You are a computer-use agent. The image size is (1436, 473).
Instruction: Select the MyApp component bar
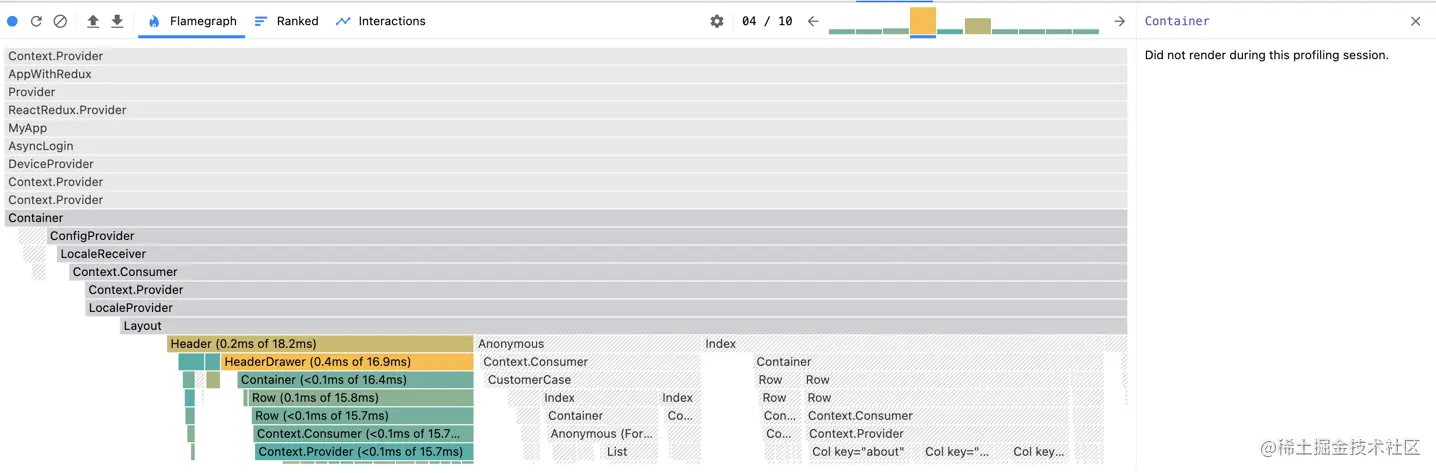(566, 128)
